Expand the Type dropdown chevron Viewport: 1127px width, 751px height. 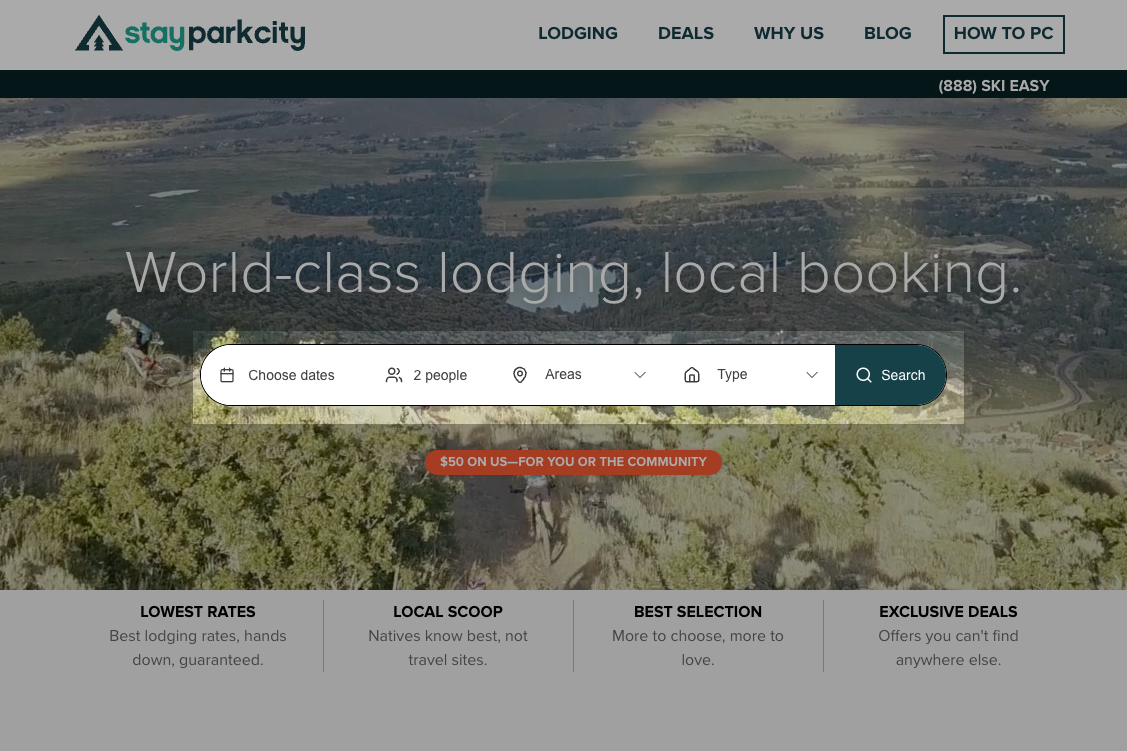click(x=812, y=375)
